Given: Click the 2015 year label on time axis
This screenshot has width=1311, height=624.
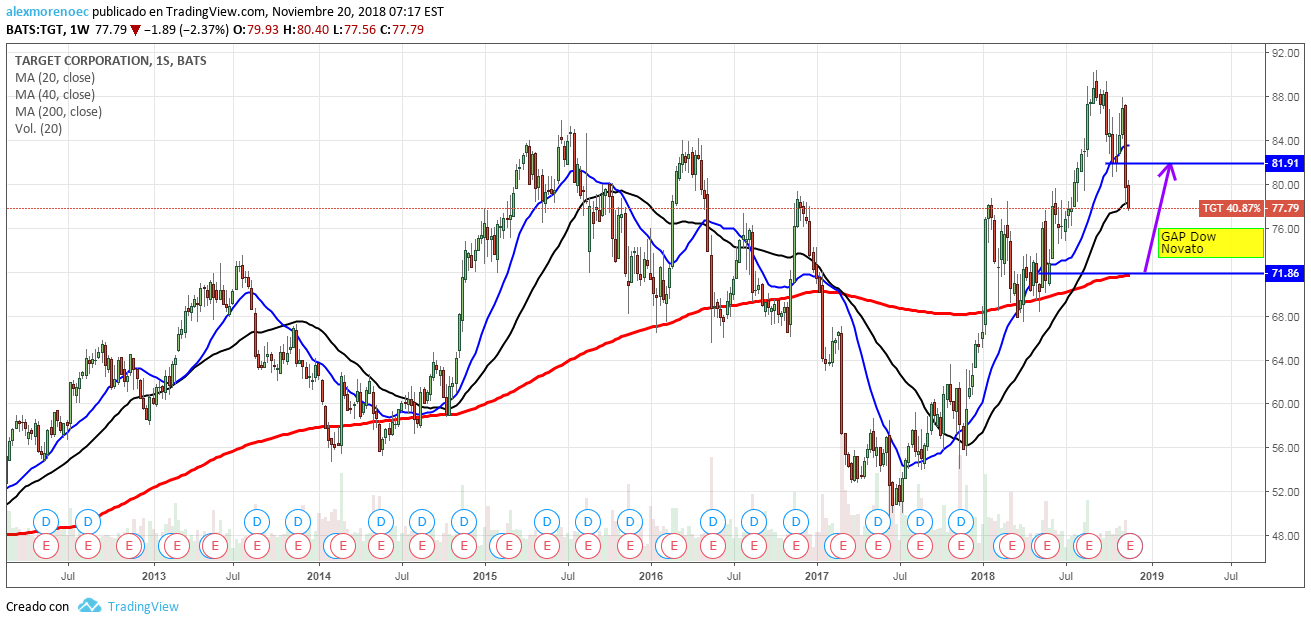Looking at the screenshot, I should click(485, 575).
